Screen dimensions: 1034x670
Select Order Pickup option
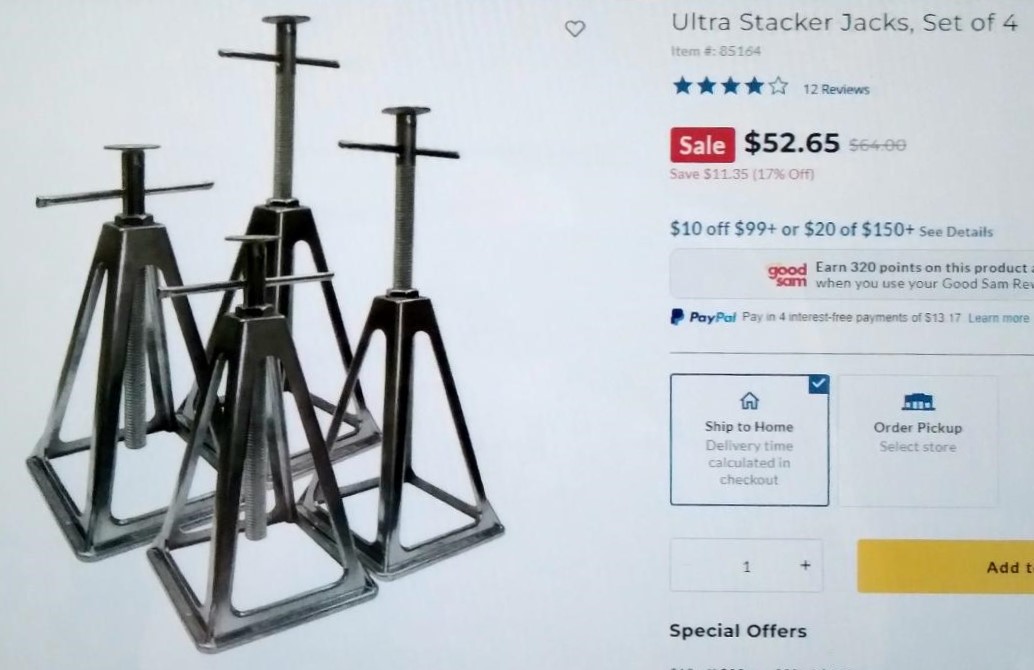[x=918, y=441]
